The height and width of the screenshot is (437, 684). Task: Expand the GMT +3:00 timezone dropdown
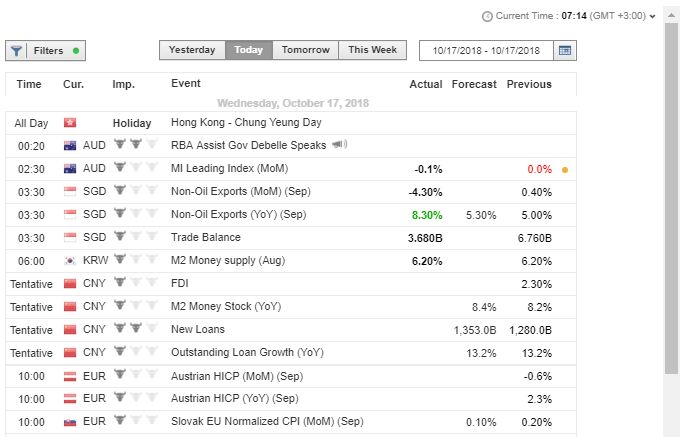652,16
